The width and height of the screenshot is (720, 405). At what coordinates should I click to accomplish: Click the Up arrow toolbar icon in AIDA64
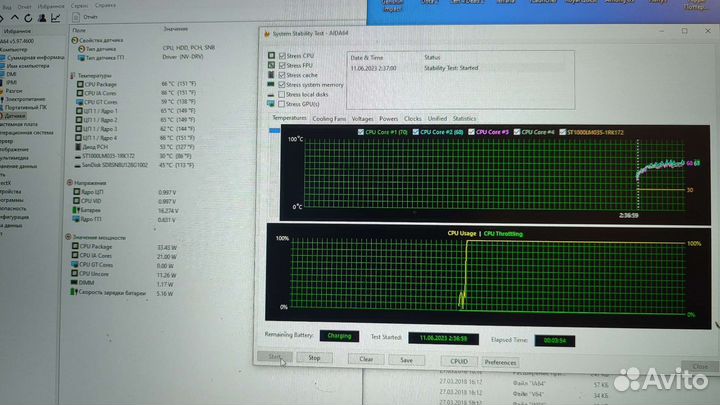coord(15,18)
